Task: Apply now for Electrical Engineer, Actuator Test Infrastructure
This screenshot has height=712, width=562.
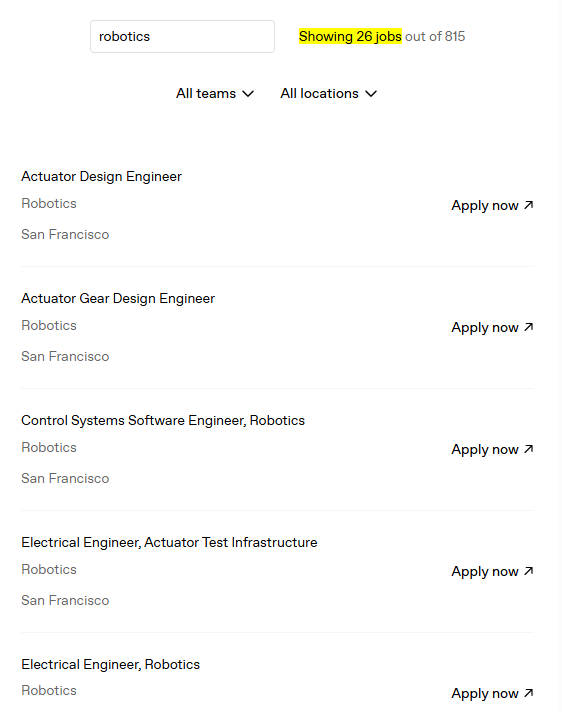Action: coord(492,571)
